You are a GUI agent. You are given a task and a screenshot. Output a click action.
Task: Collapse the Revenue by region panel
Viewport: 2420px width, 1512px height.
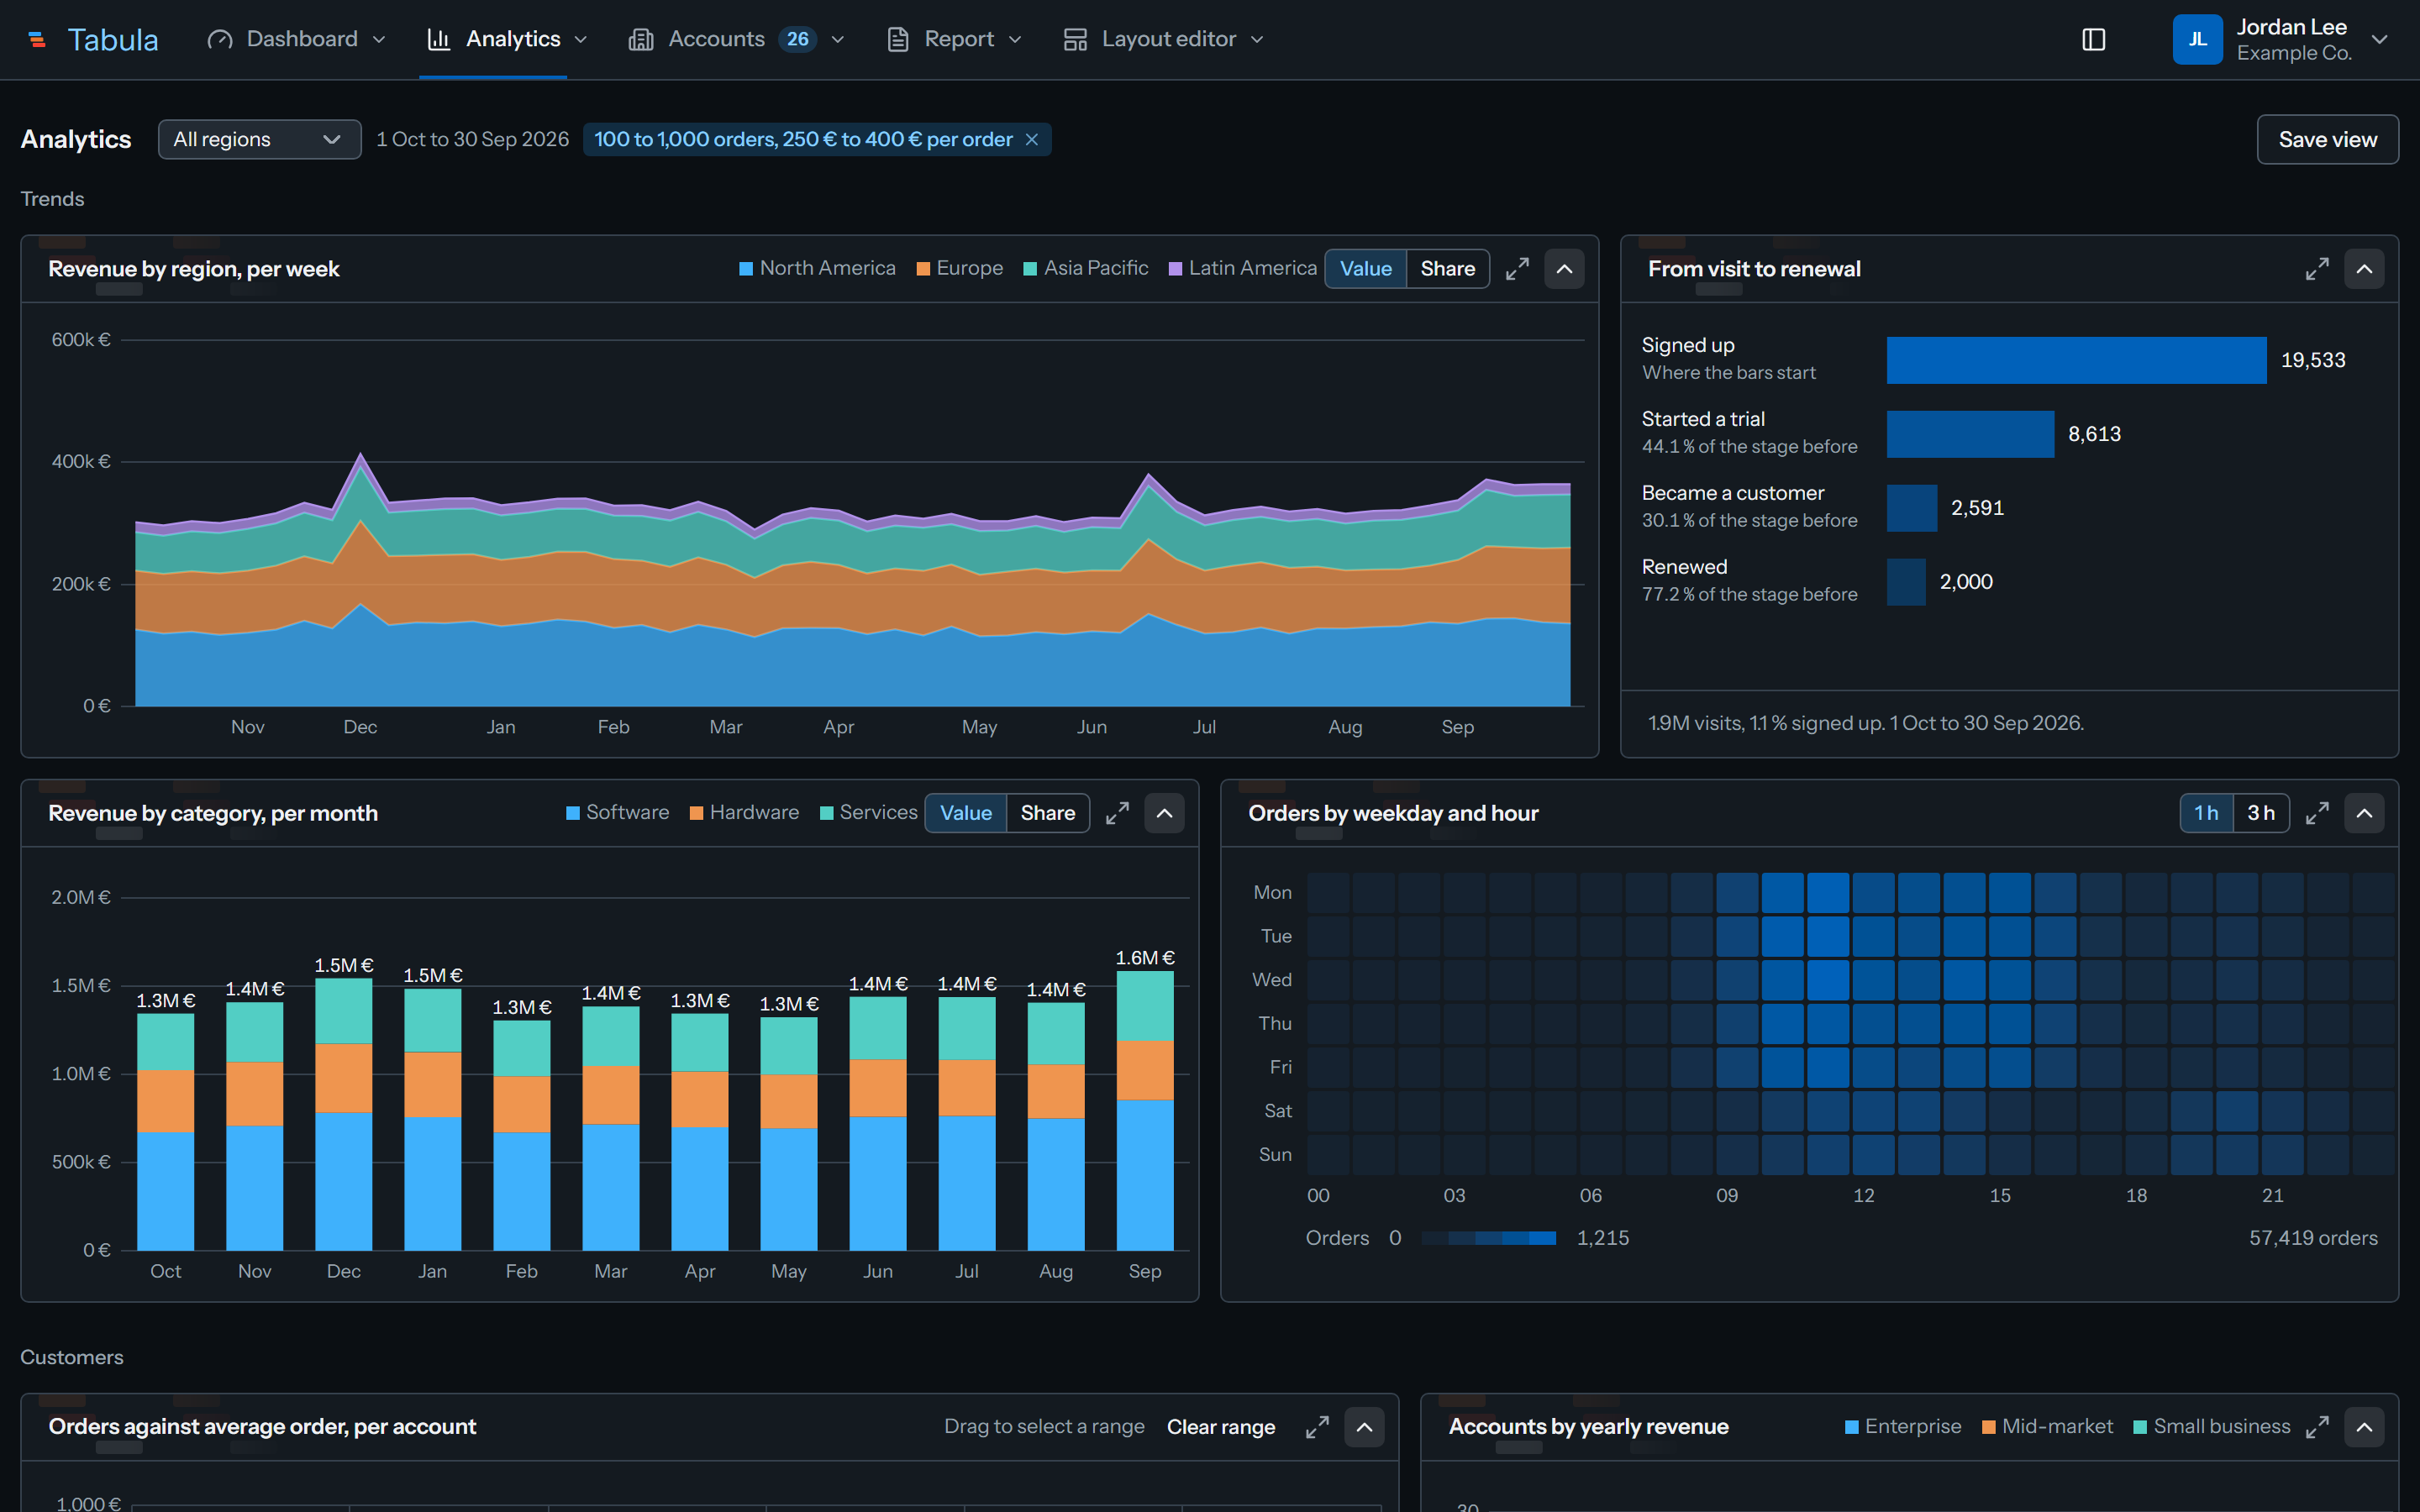[1564, 269]
